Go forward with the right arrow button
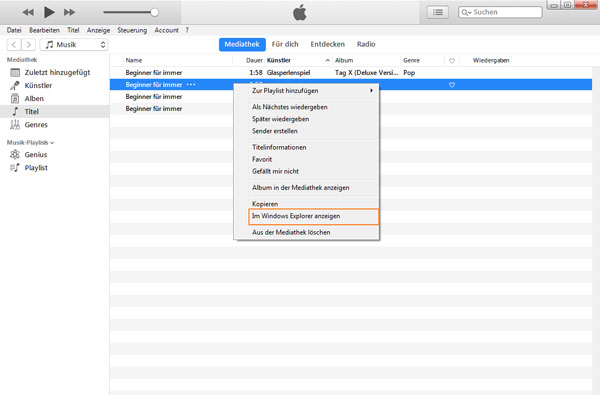This screenshot has height=395, width=600. pos(29,44)
